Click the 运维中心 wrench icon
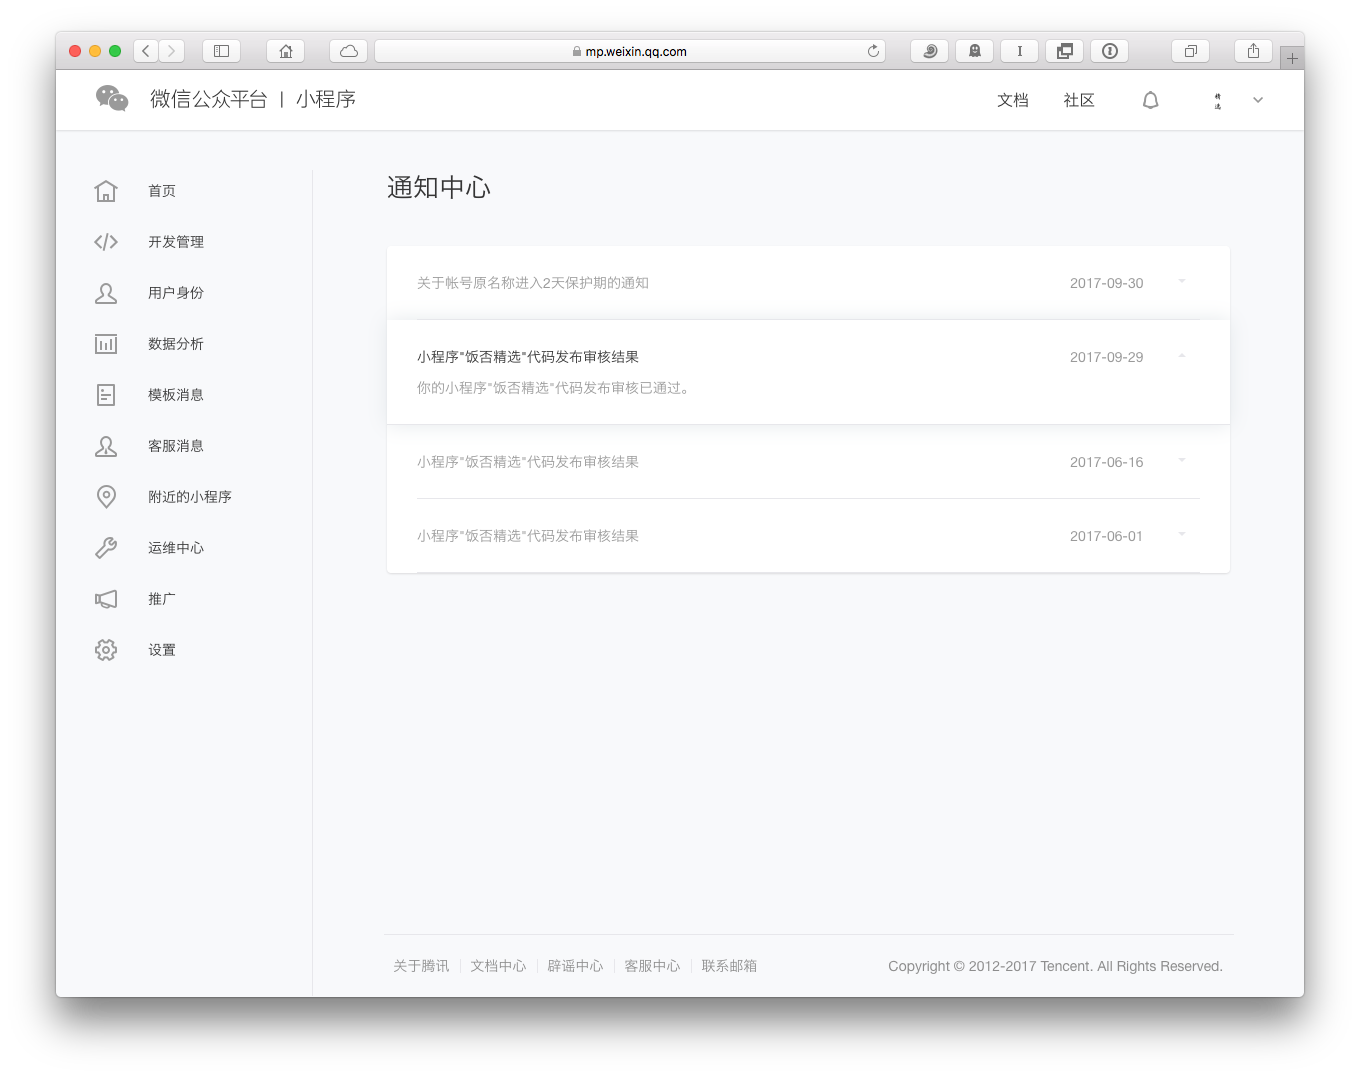Viewport: 1360px width, 1077px height. coord(106,548)
